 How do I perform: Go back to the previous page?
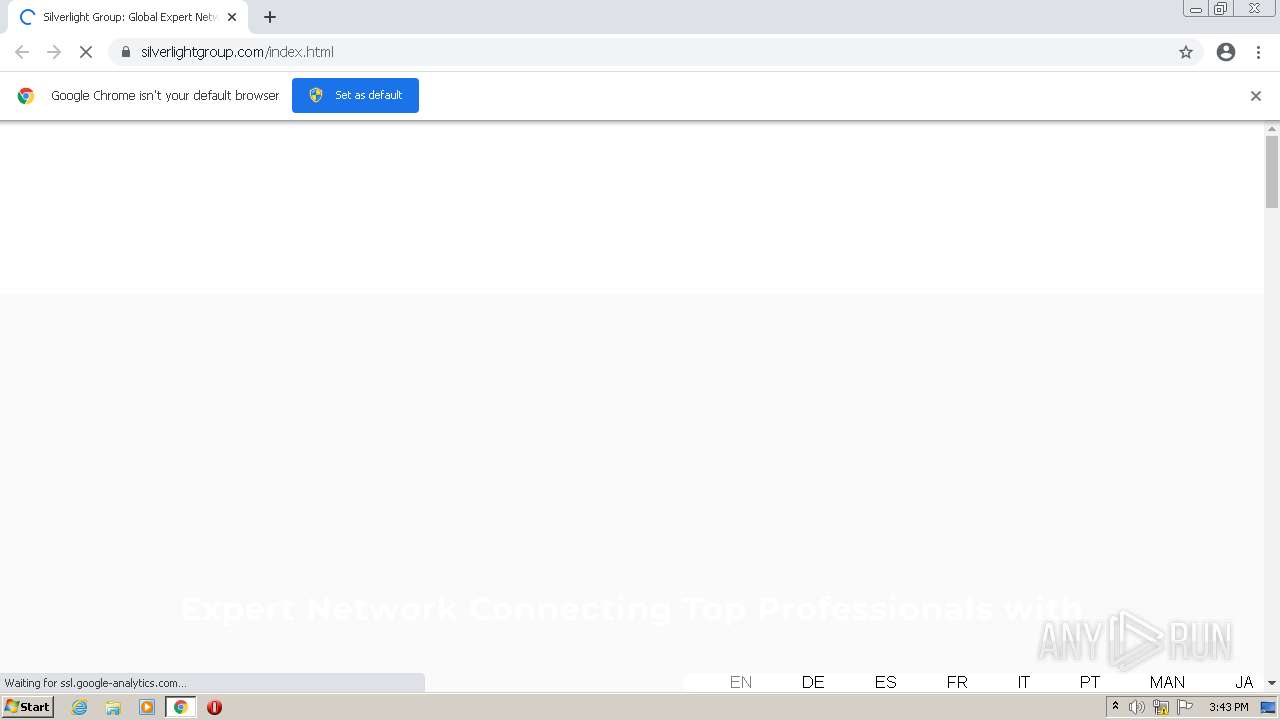pyautogui.click(x=22, y=52)
